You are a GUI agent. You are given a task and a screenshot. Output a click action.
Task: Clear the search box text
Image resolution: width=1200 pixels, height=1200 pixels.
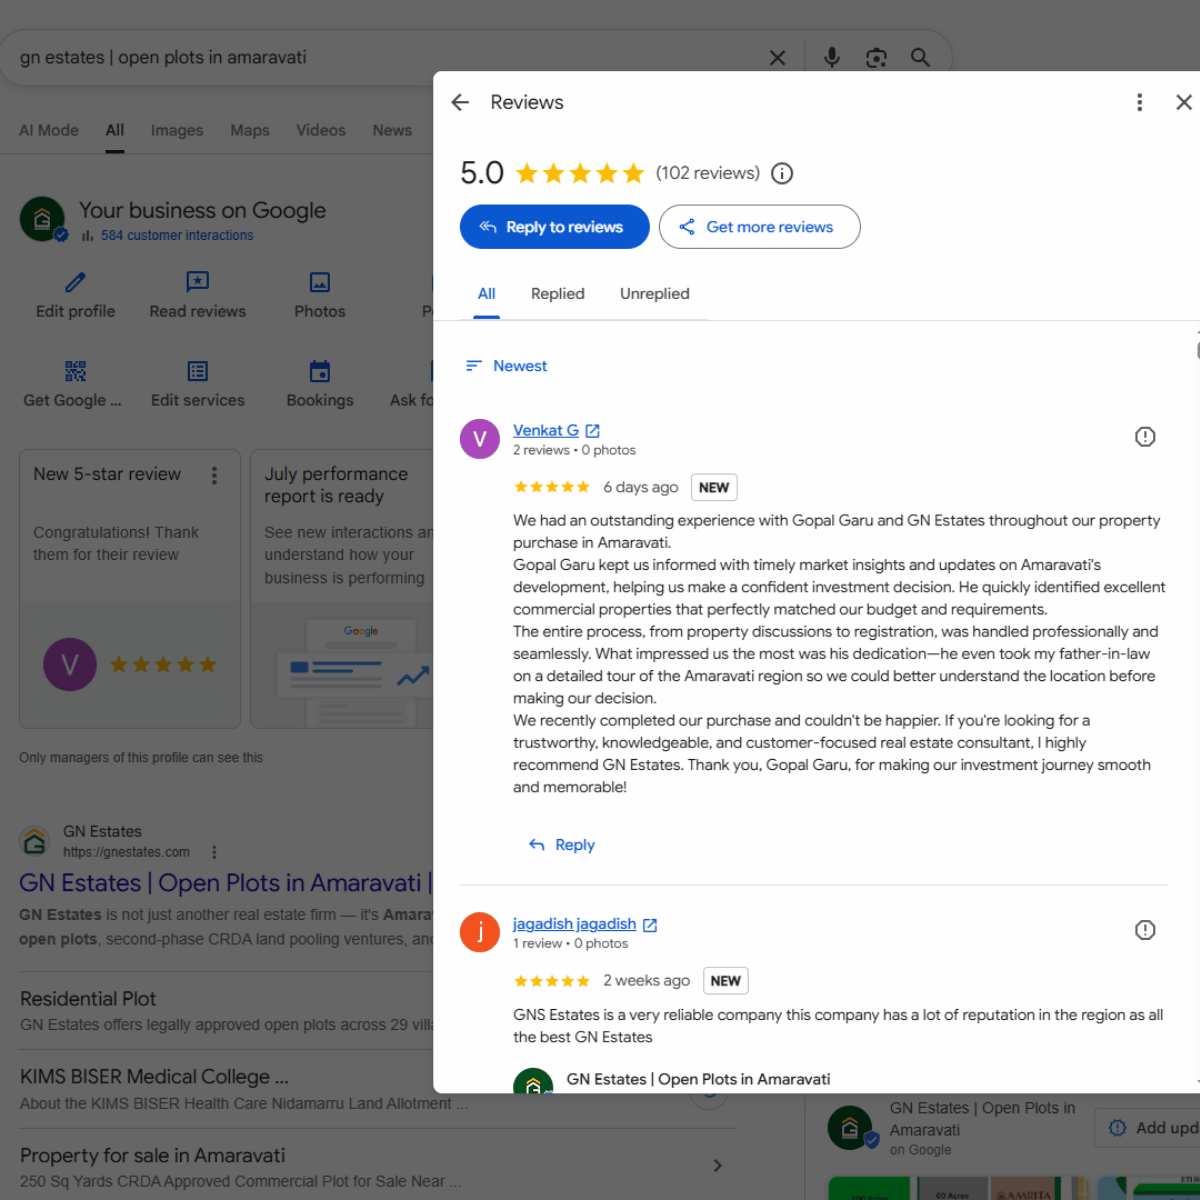(x=777, y=58)
